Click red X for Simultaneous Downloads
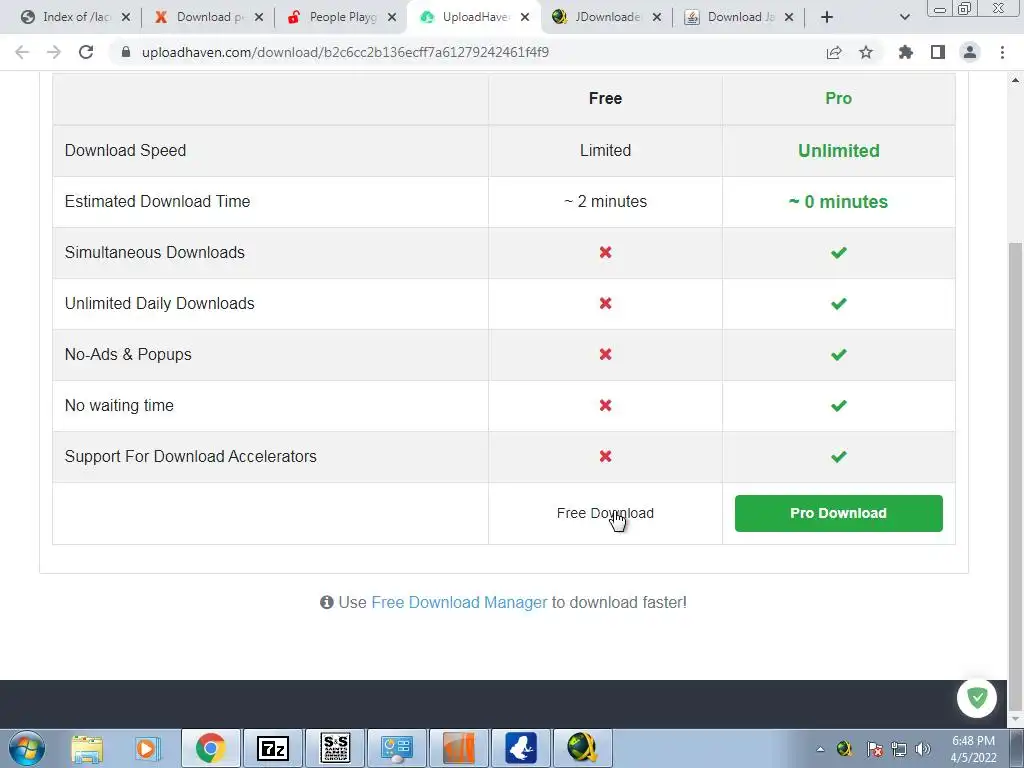This screenshot has width=1024, height=768. click(605, 252)
